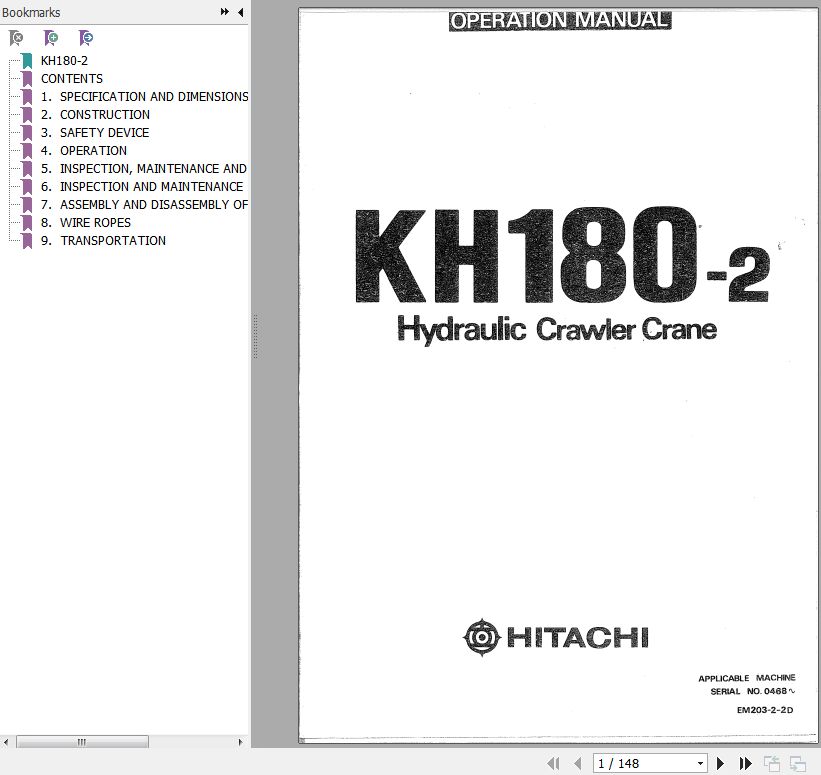
Task: Go to 3. SAFETY DEVICE bookmark
Action: pos(95,132)
